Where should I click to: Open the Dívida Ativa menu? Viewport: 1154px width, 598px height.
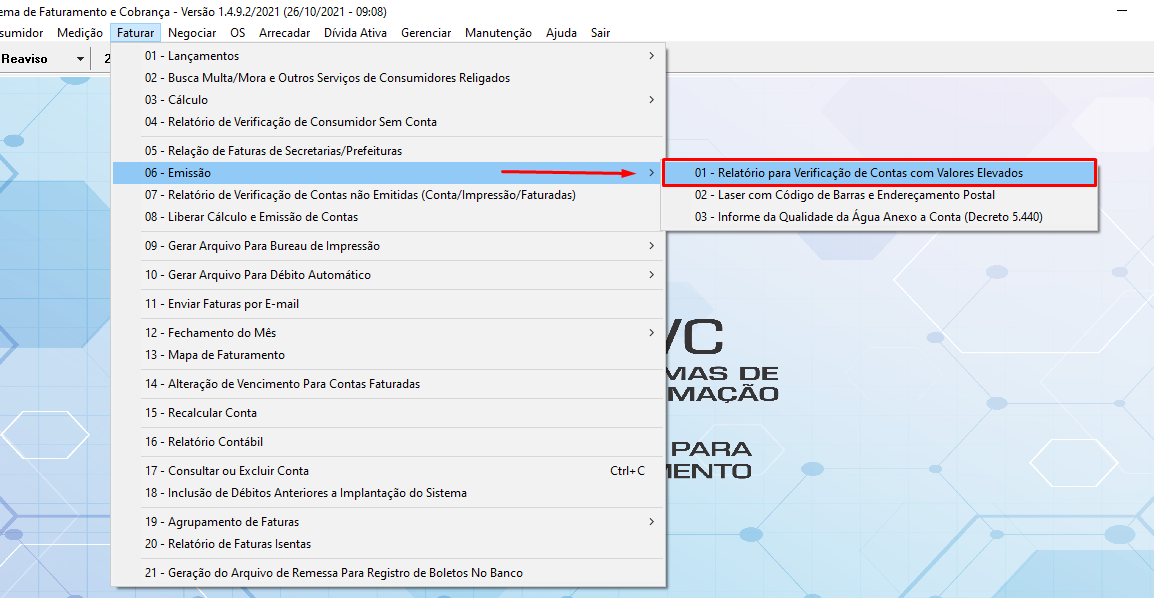pos(355,33)
